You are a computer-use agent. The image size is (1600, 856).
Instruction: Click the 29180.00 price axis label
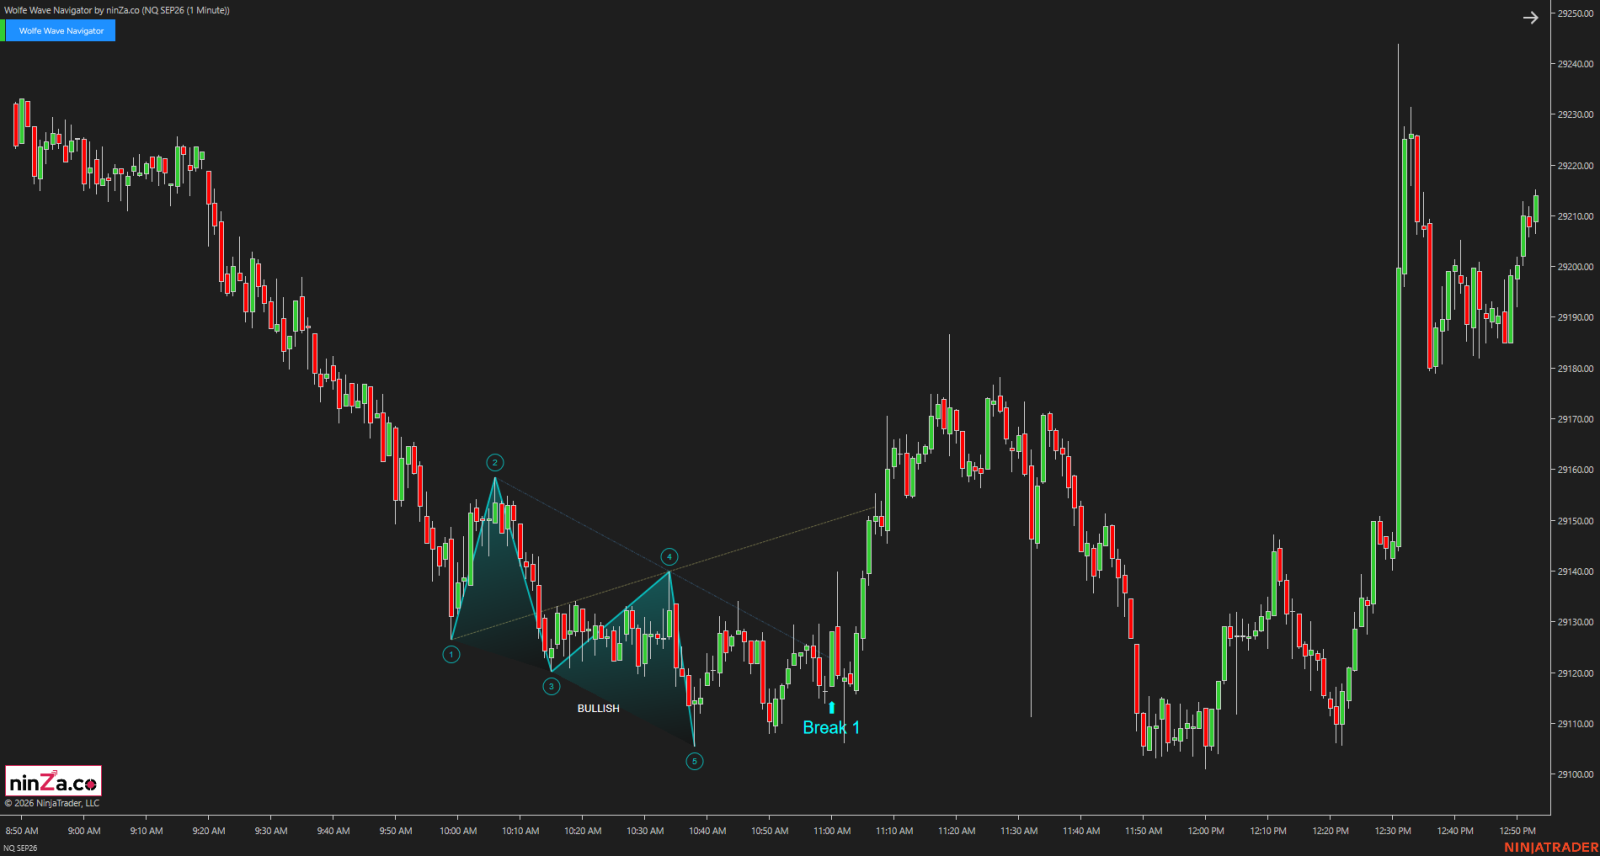coord(1575,369)
